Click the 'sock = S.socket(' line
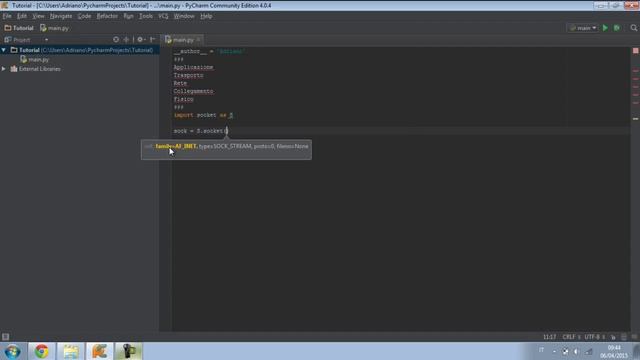The width and height of the screenshot is (640, 360). pos(200,131)
